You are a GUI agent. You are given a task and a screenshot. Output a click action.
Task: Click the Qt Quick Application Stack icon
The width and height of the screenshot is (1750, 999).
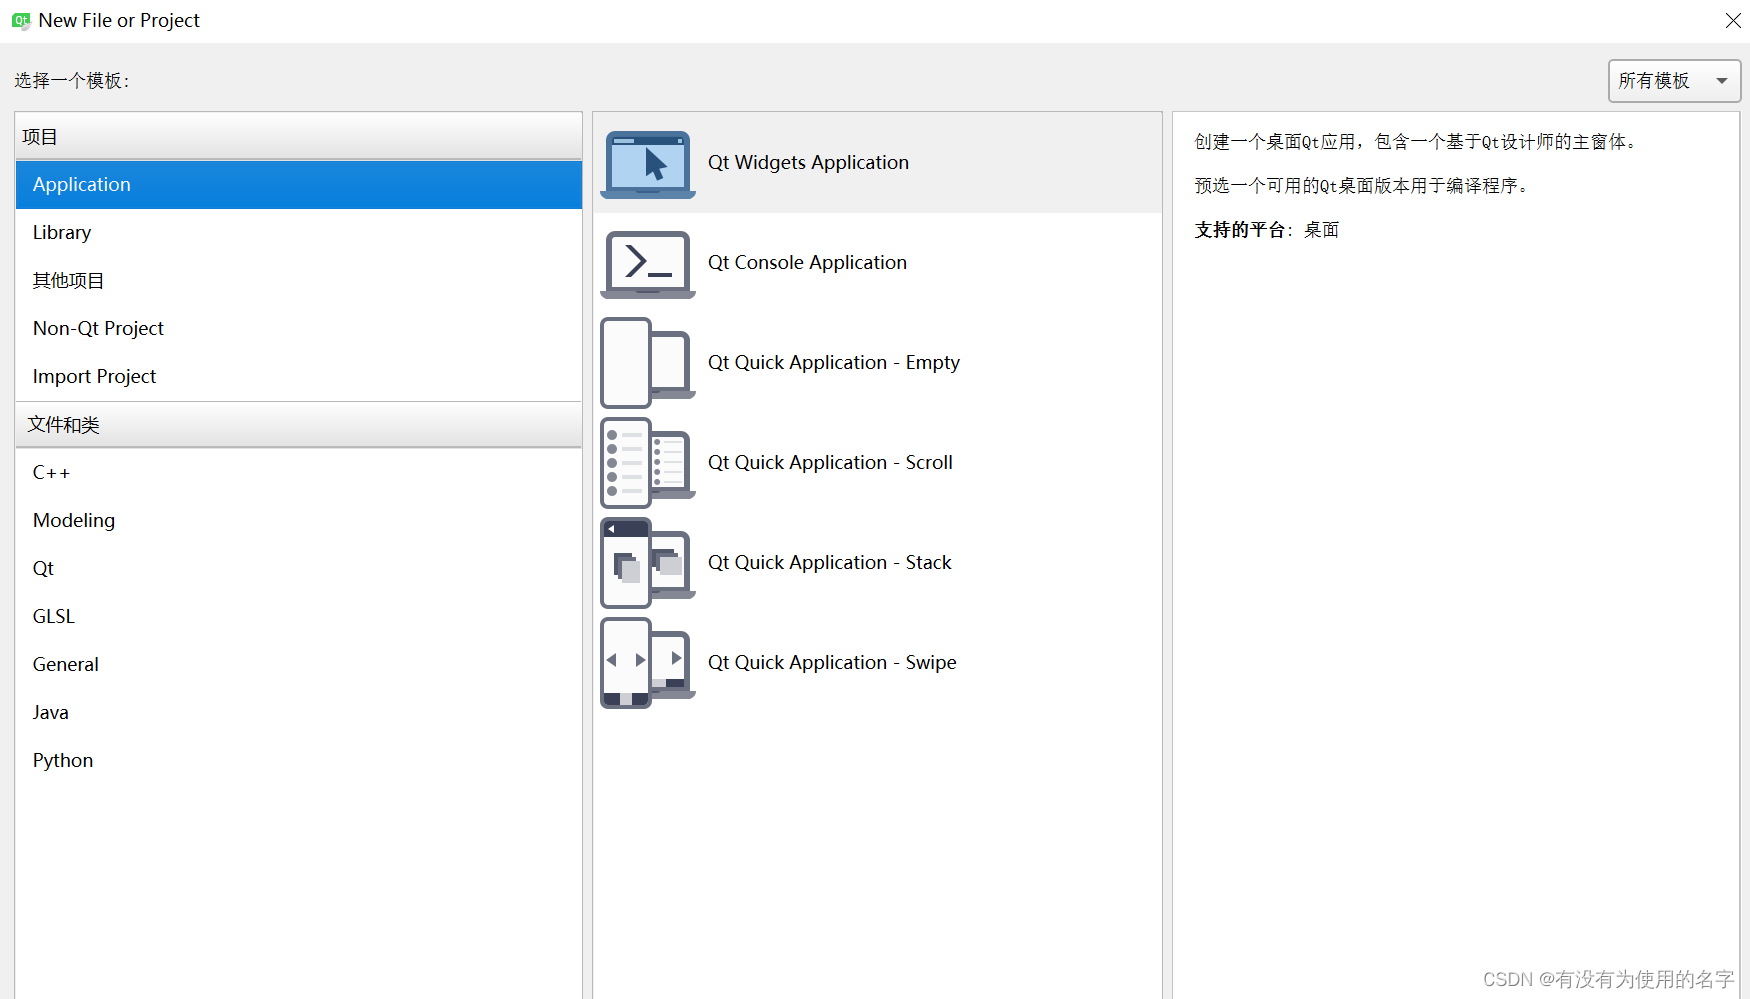[648, 563]
